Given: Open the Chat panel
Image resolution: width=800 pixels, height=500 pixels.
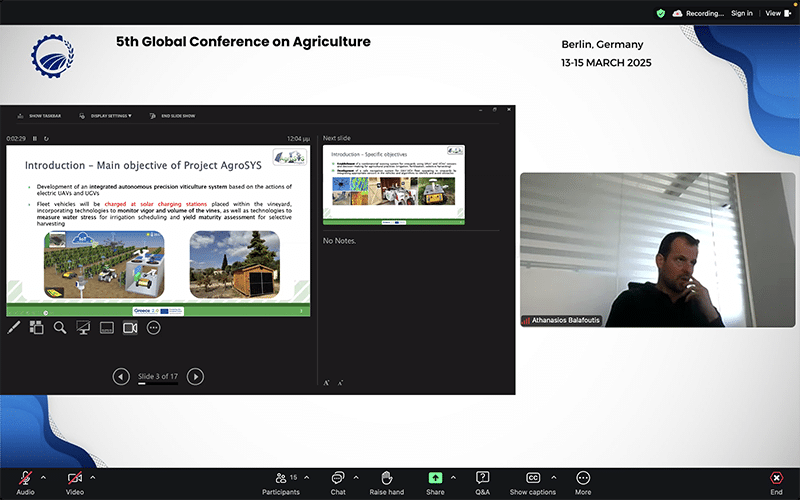Looking at the screenshot, I should tap(338, 483).
